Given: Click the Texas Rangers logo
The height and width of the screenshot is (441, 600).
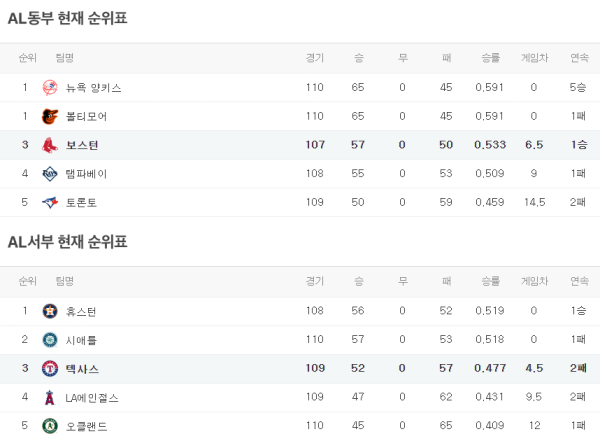Looking at the screenshot, I should point(50,369).
